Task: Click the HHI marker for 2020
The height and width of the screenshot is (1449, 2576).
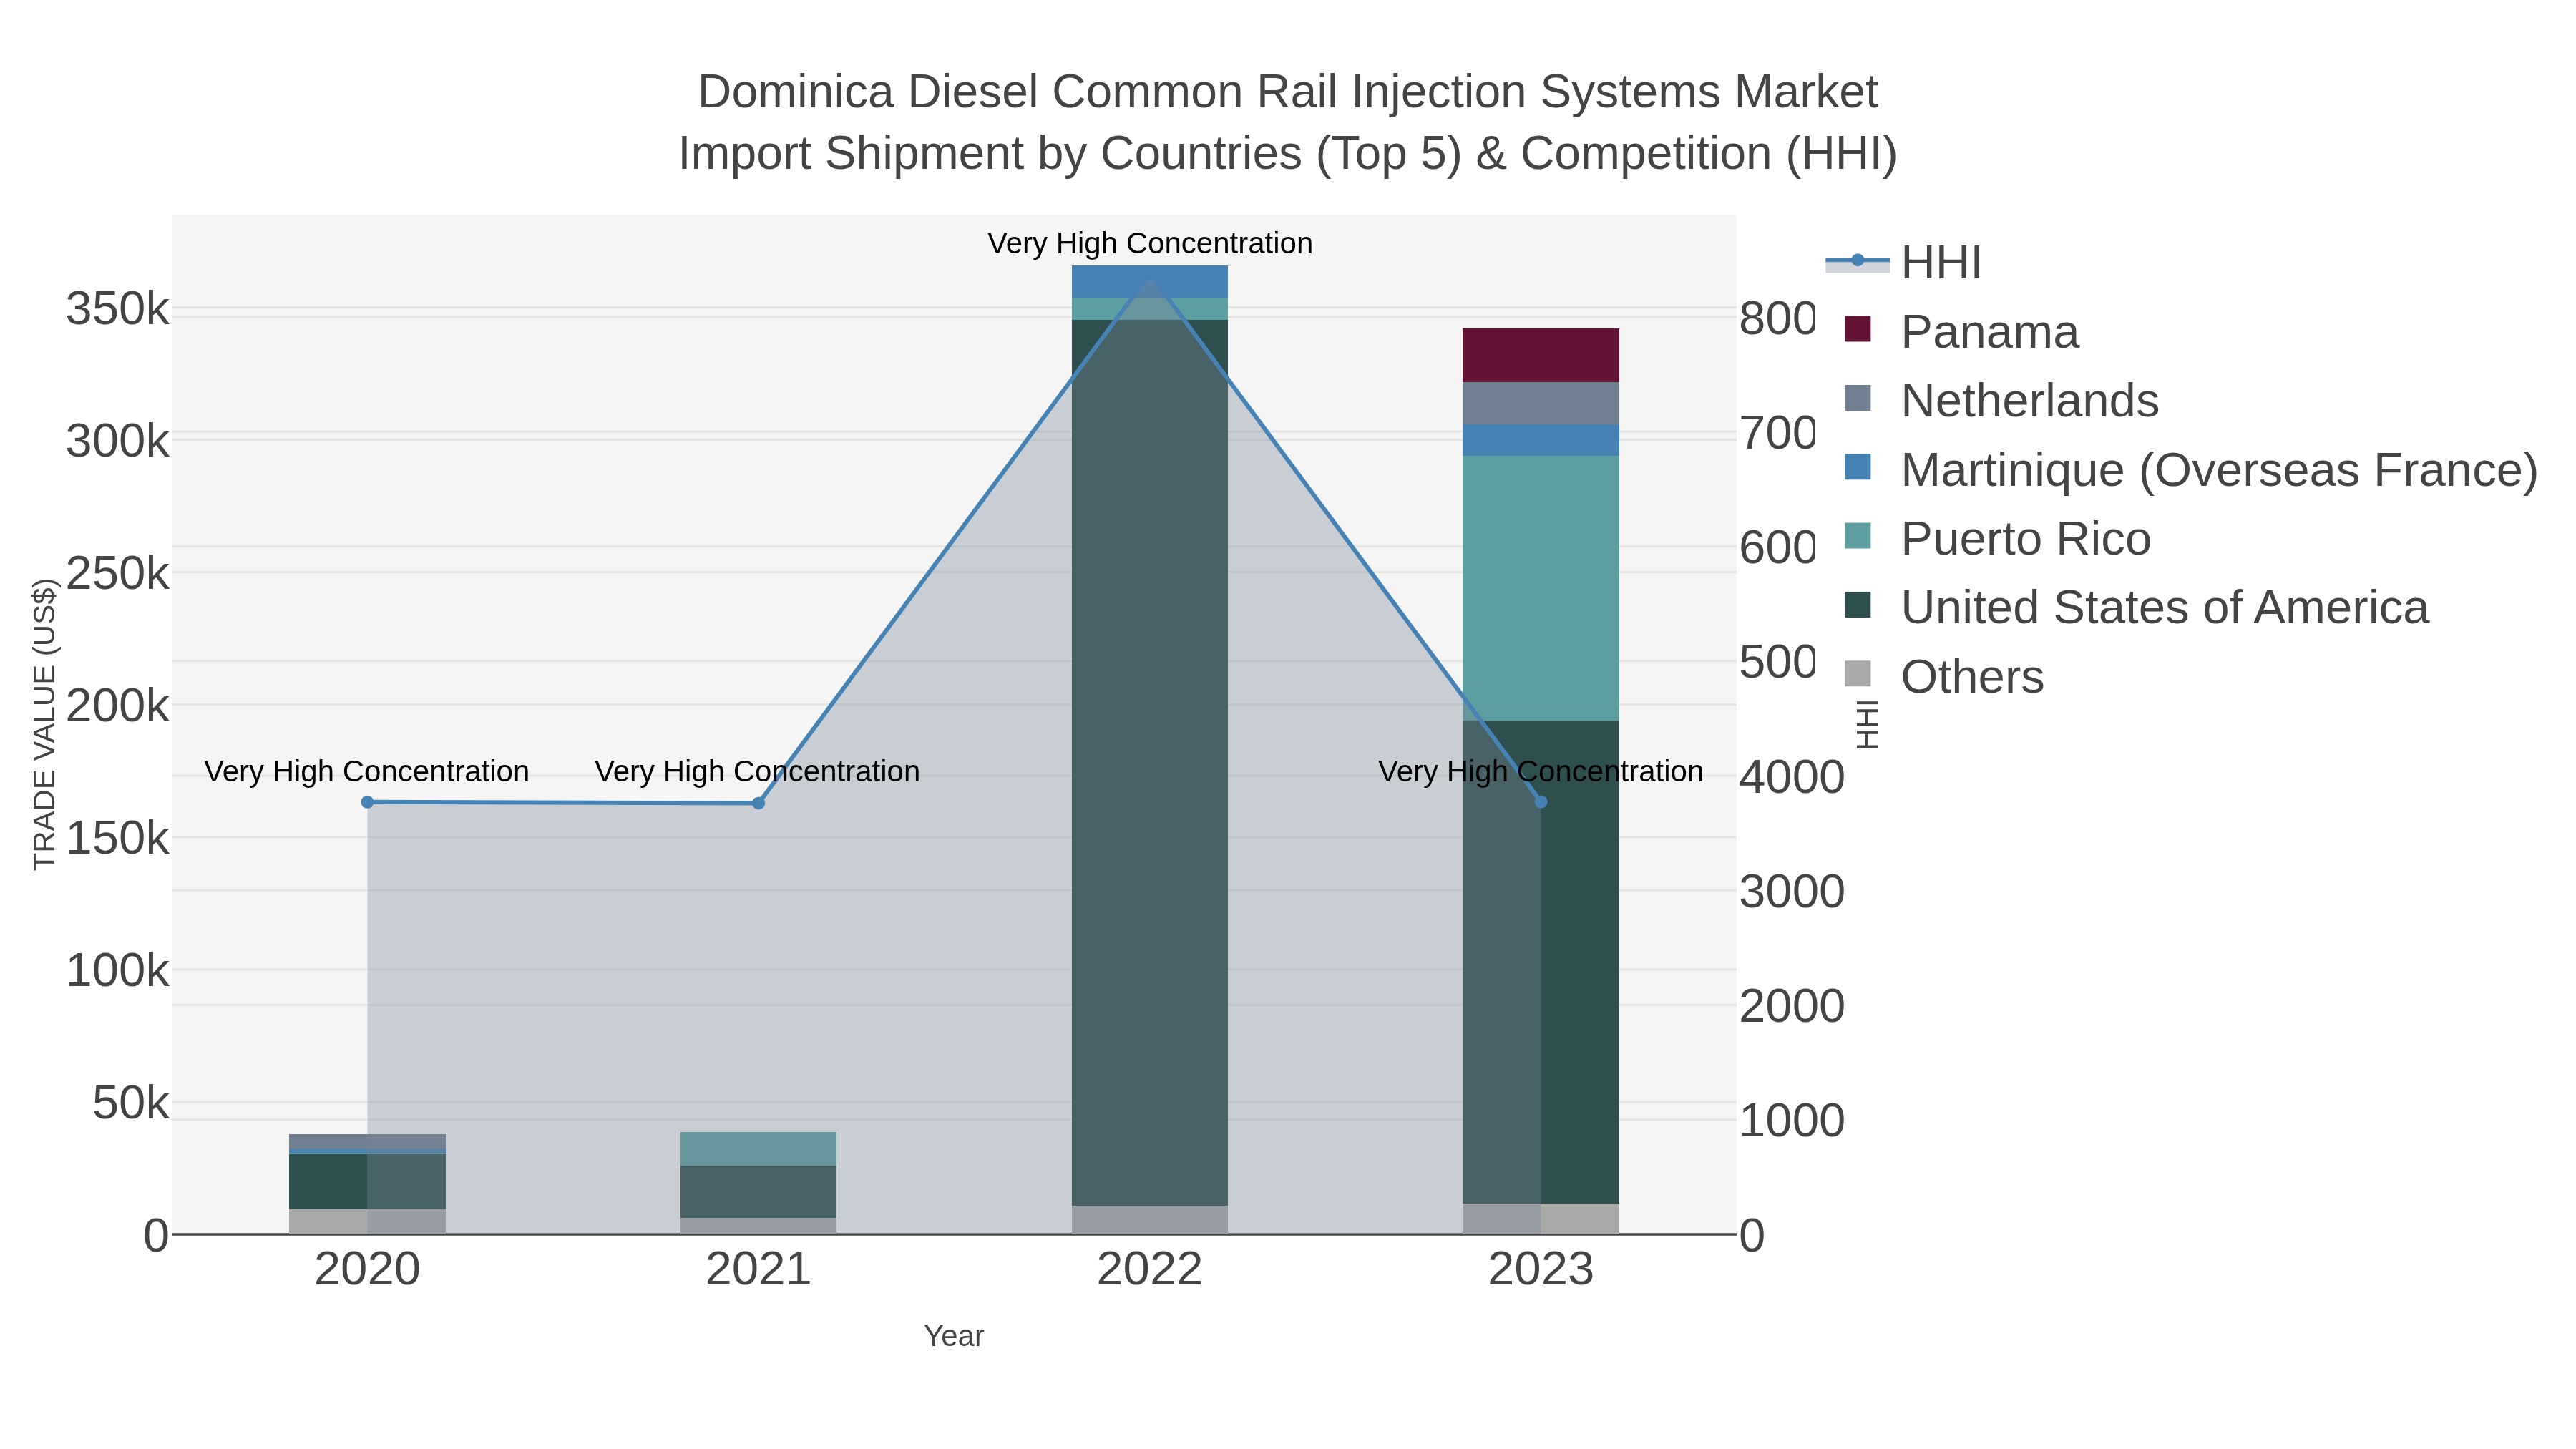Action: click(x=367, y=802)
